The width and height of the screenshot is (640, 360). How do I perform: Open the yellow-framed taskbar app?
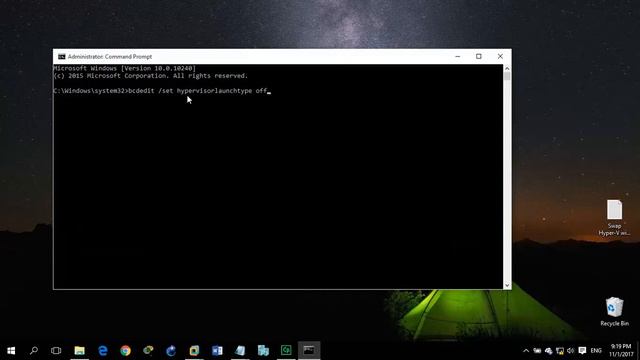click(x=194, y=350)
